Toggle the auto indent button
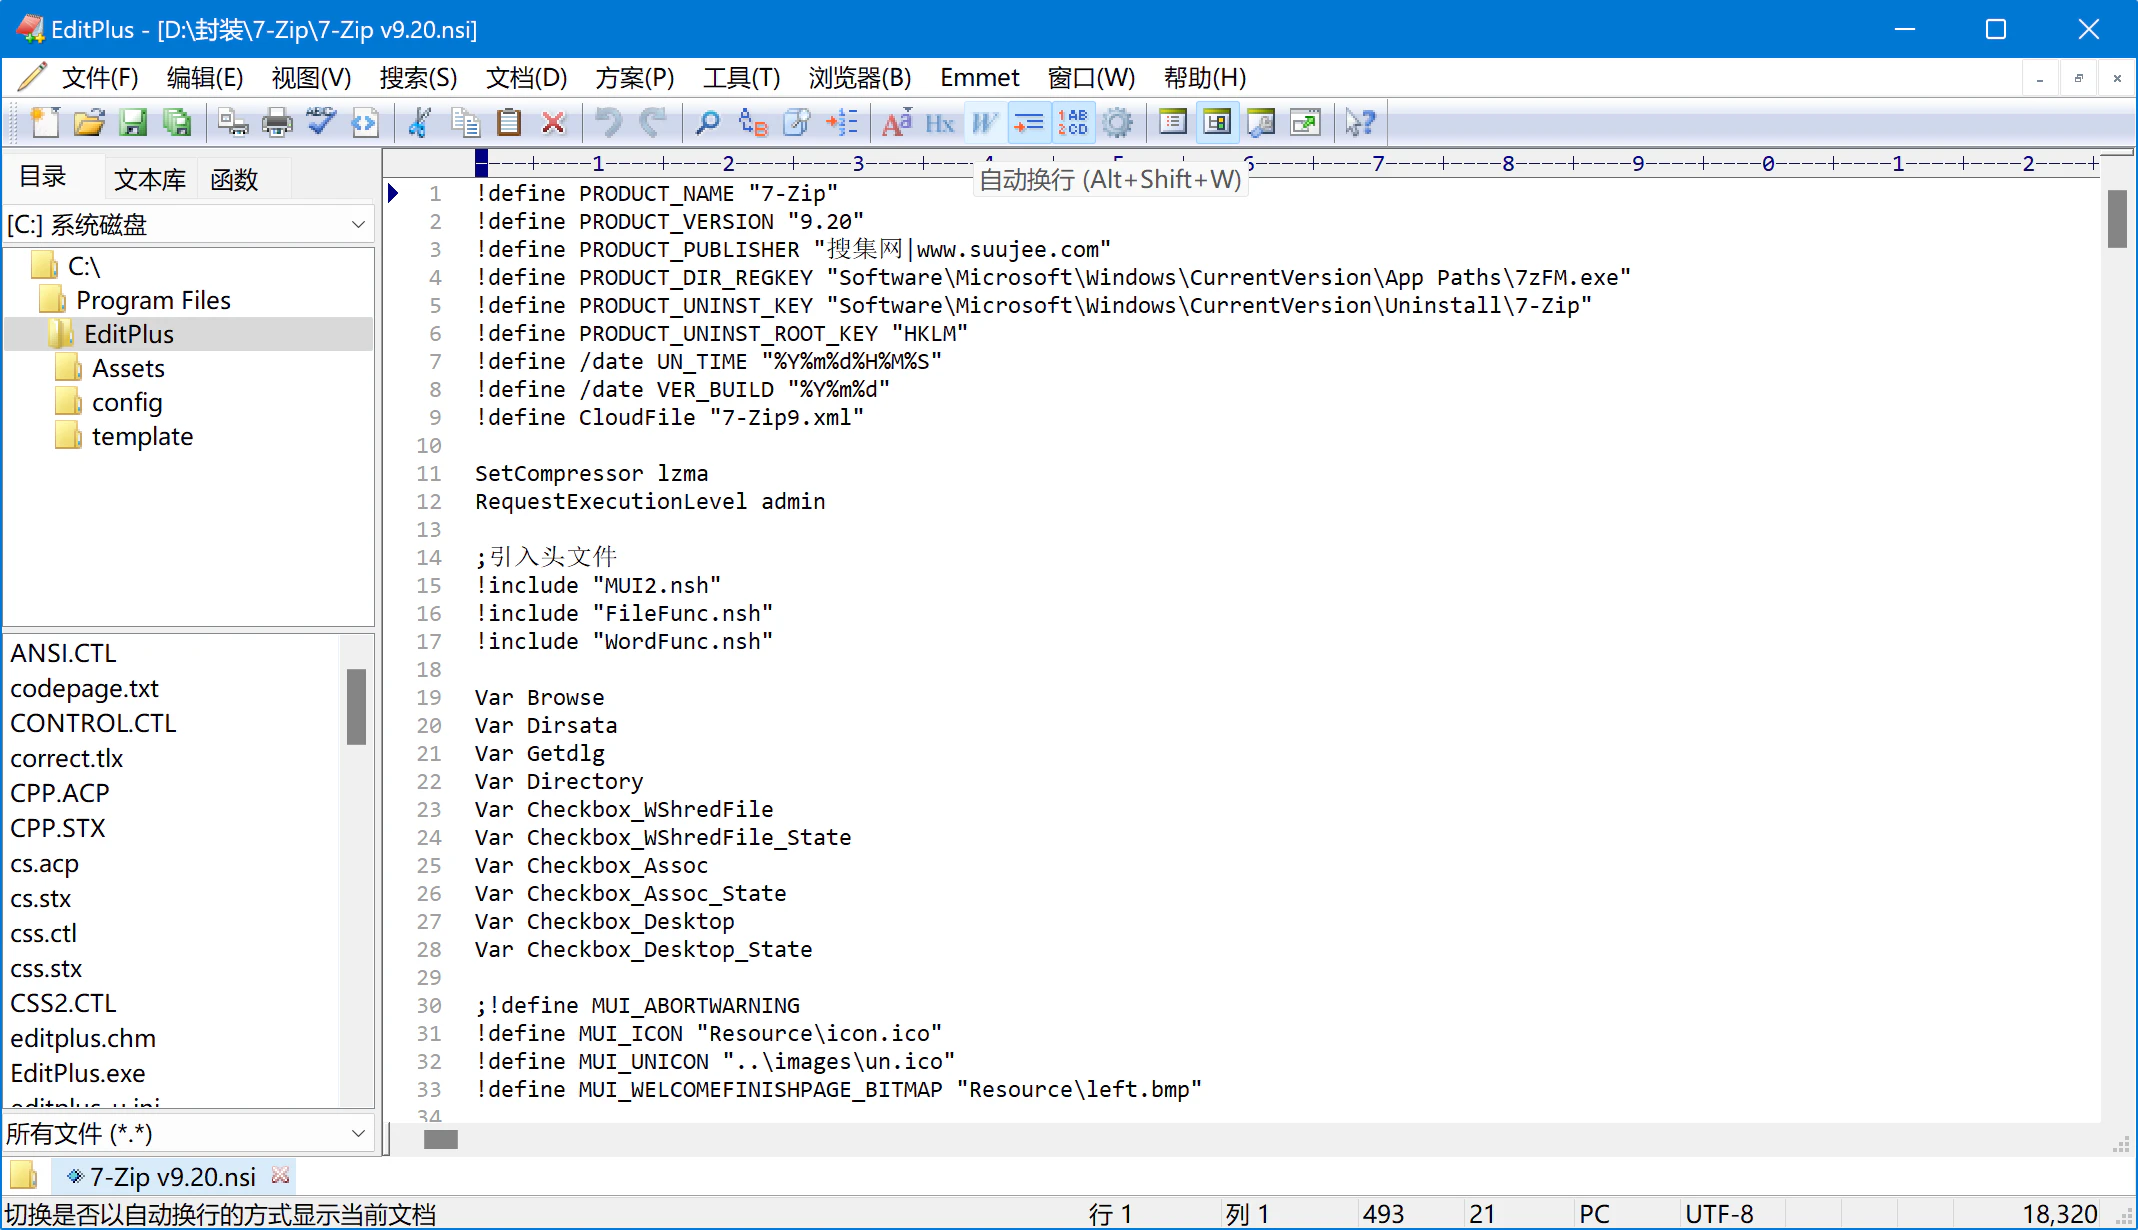This screenshot has height=1230, width=2138. point(1028,123)
